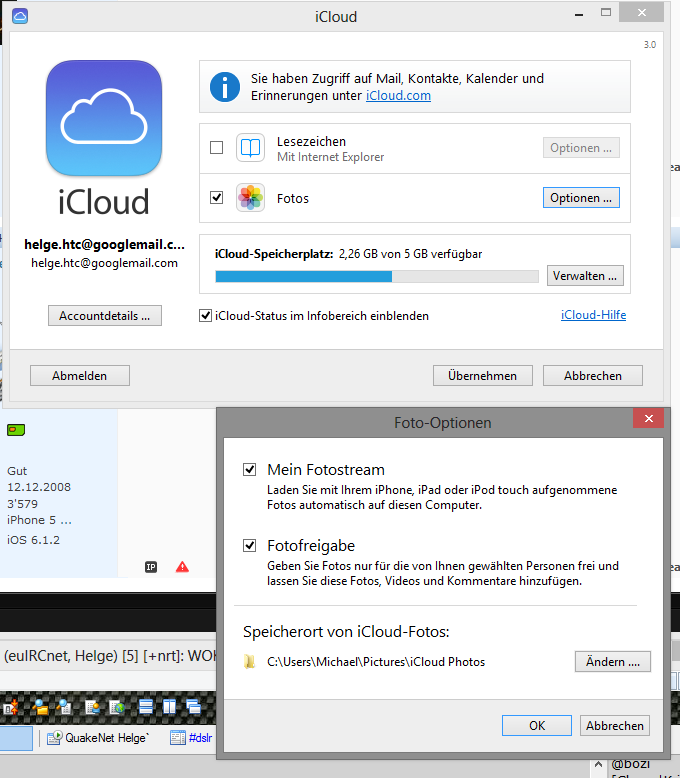The width and height of the screenshot is (680, 778).
Task: Click the "iPhone 5 ..." text in the sidebar
Action: (39, 520)
